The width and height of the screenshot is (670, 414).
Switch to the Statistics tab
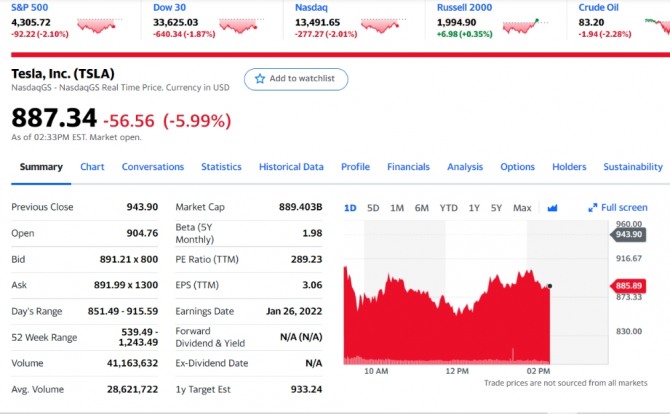click(x=221, y=167)
